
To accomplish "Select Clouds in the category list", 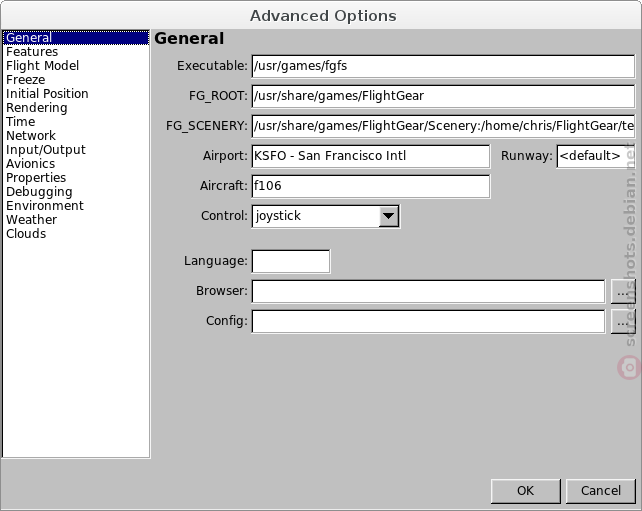I will coord(76,233).
